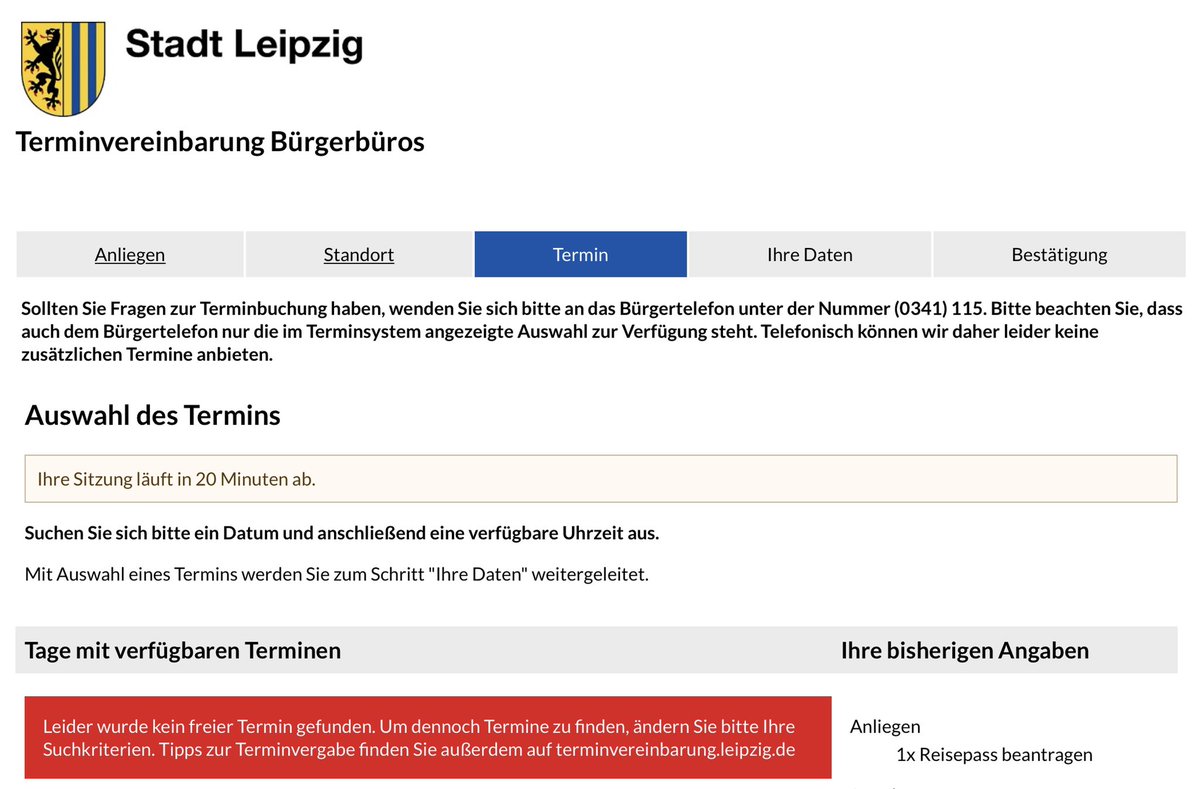Click the 'Mit Auswahl eines Termins' note
This screenshot has width=1200, height=789.
[x=337, y=575]
